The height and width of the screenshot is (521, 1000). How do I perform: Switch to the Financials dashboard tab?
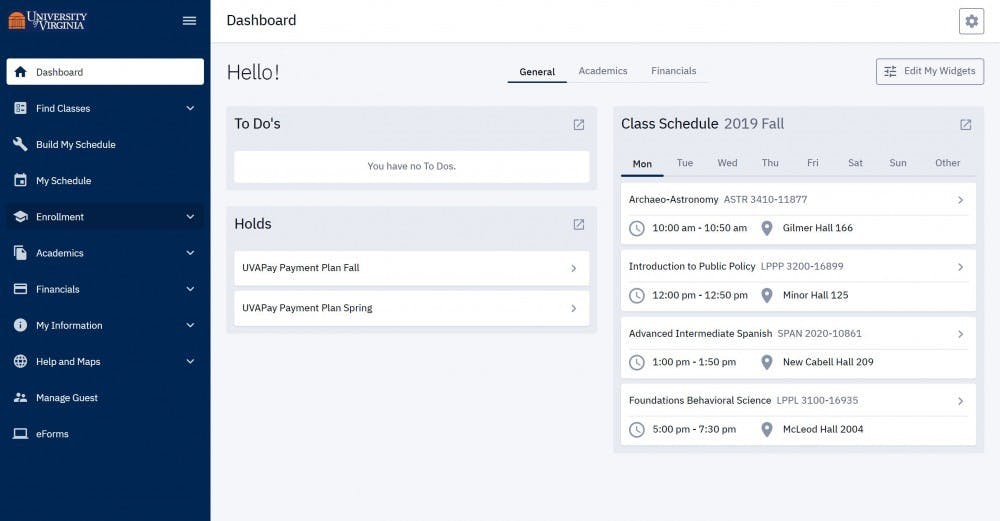[674, 71]
